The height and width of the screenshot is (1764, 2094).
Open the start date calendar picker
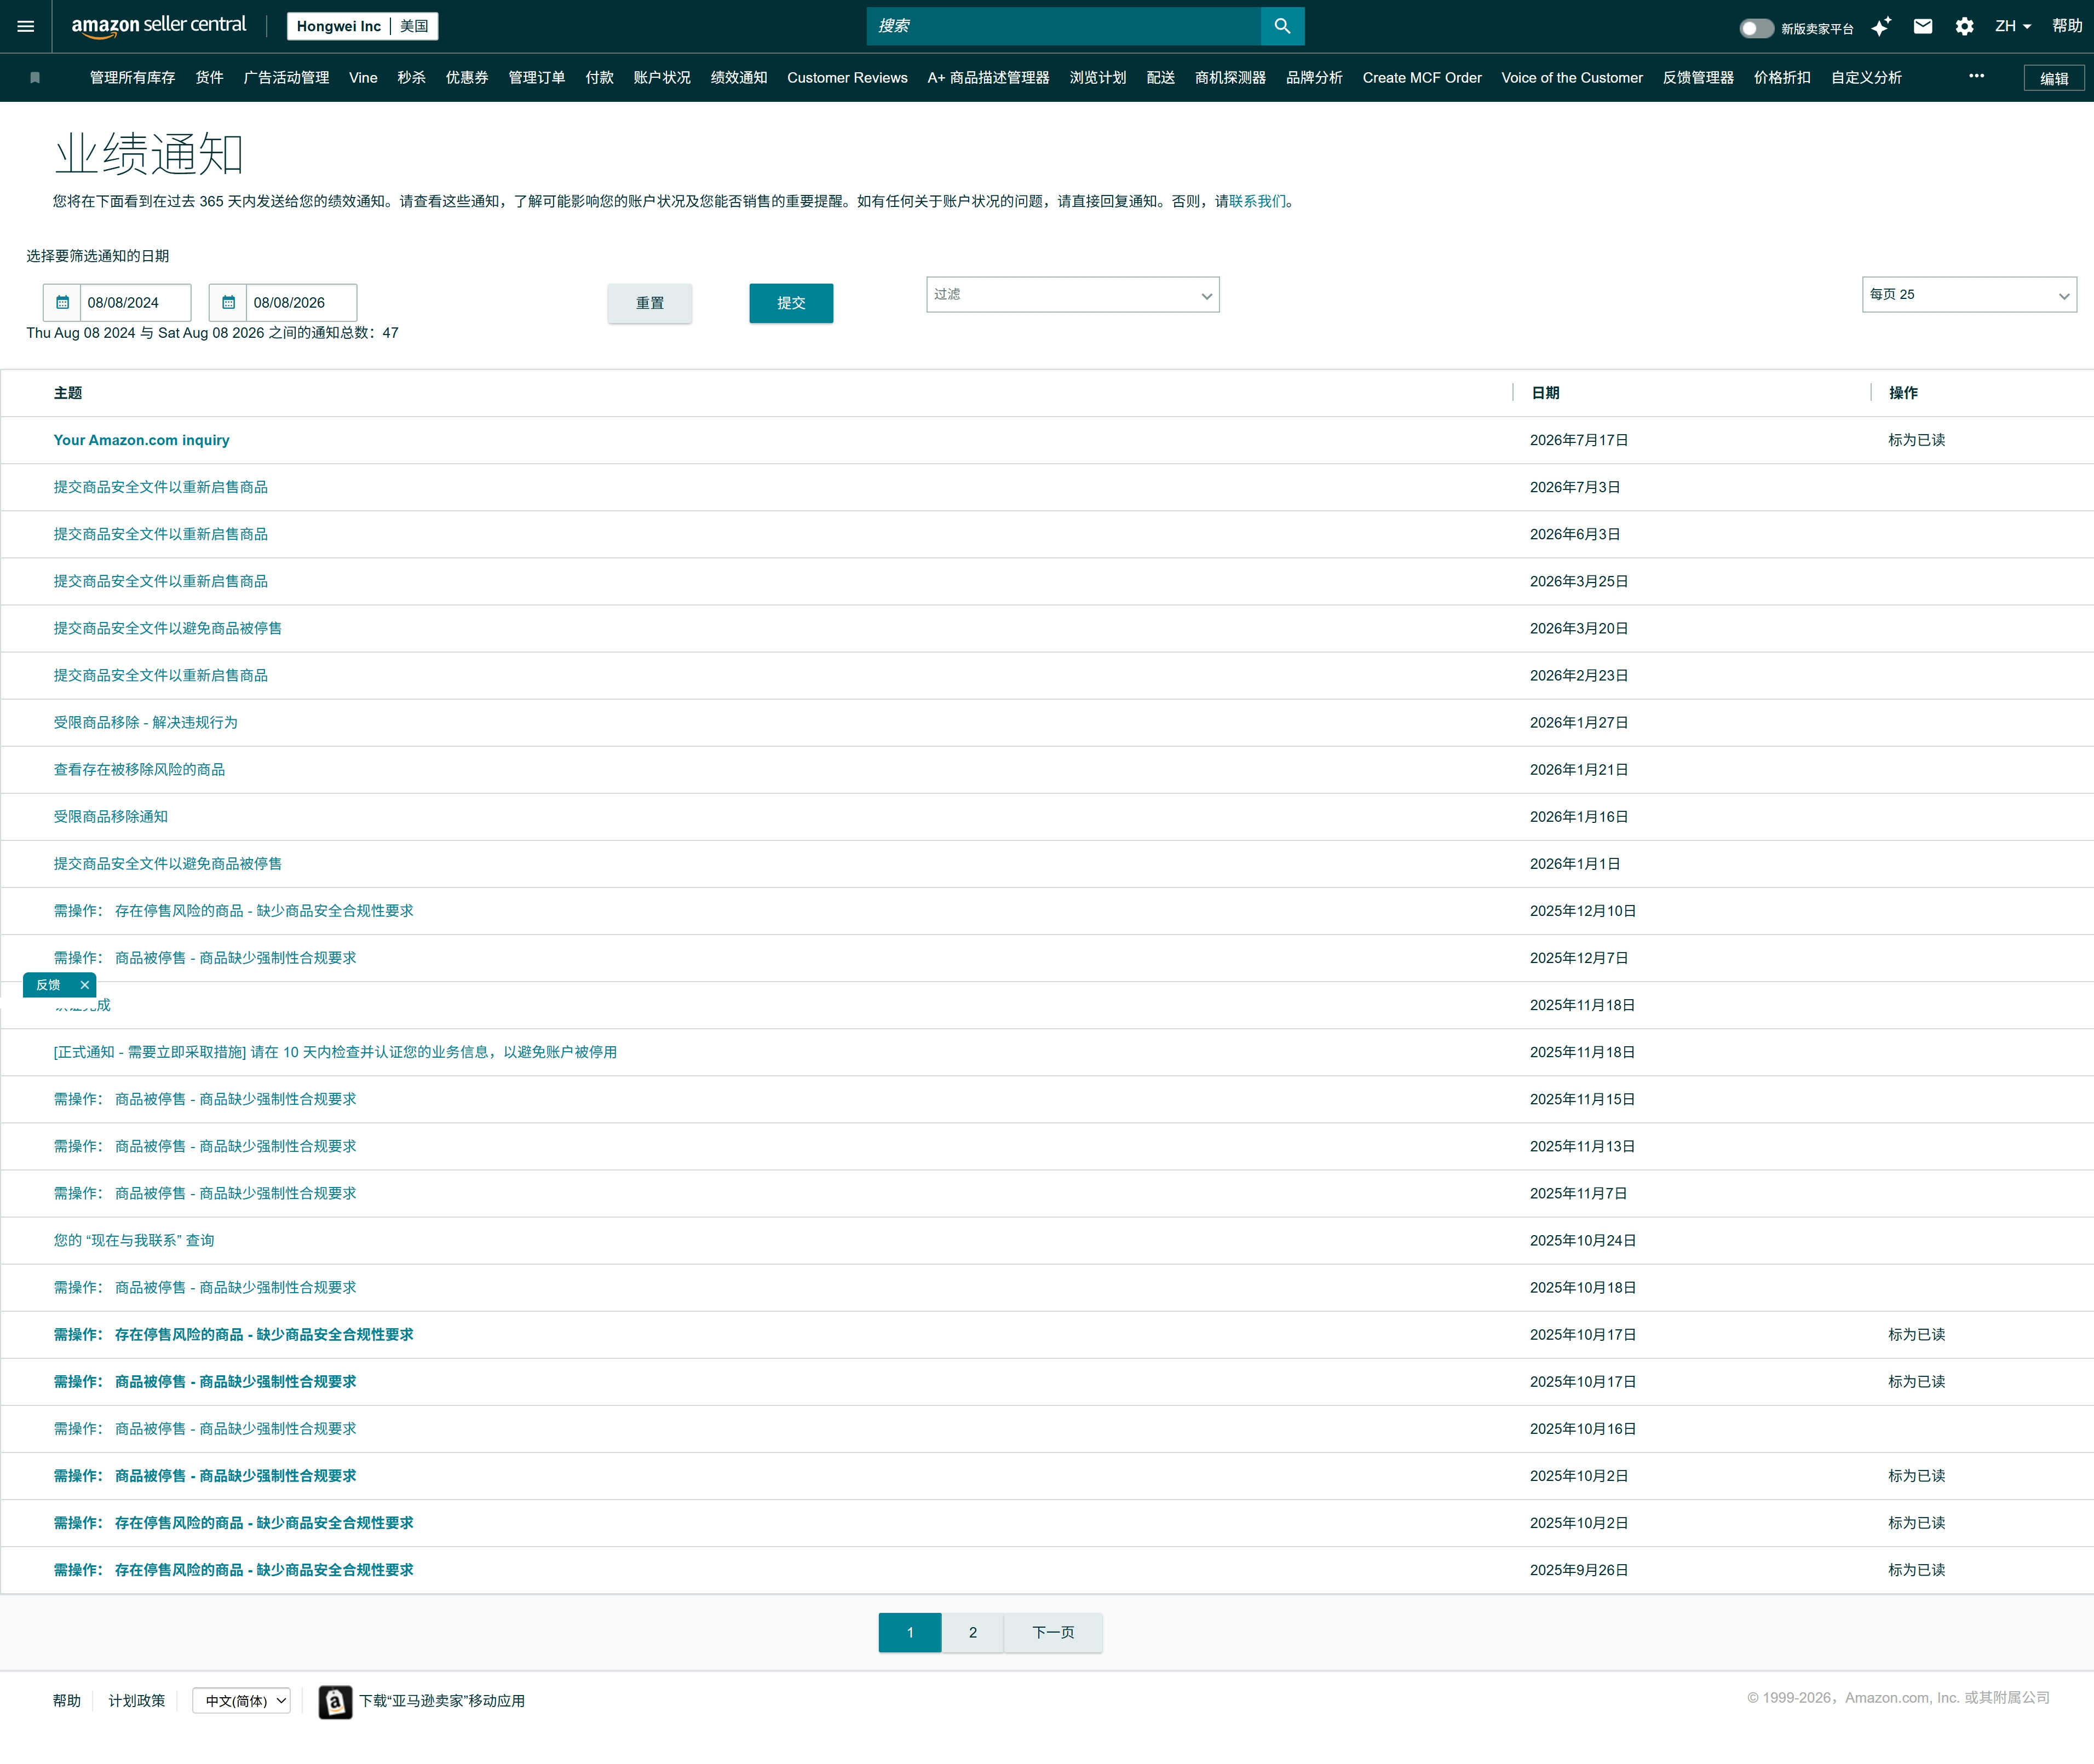coord(62,302)
